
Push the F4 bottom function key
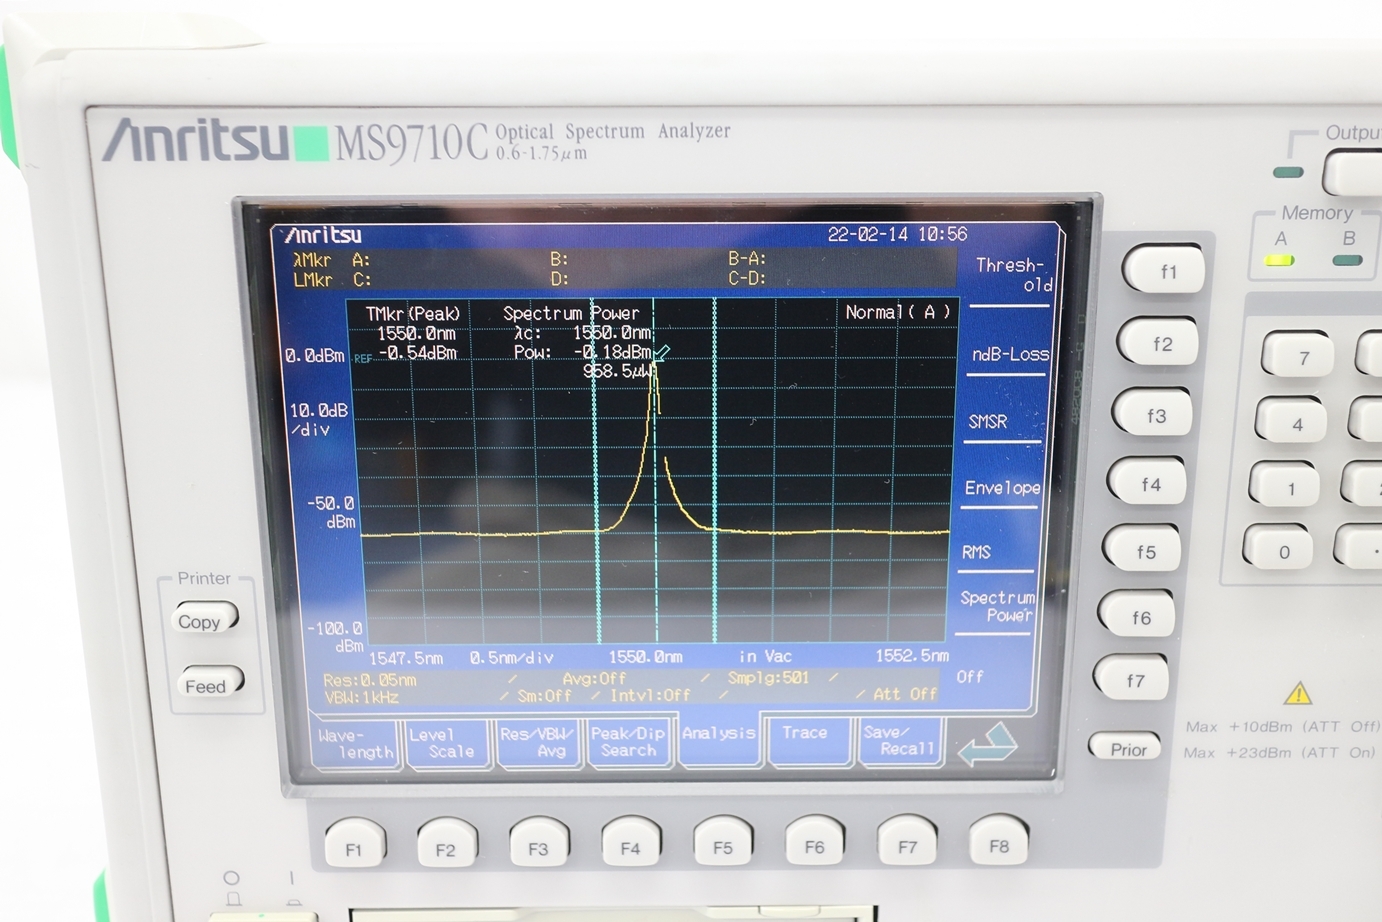point(631,843)
